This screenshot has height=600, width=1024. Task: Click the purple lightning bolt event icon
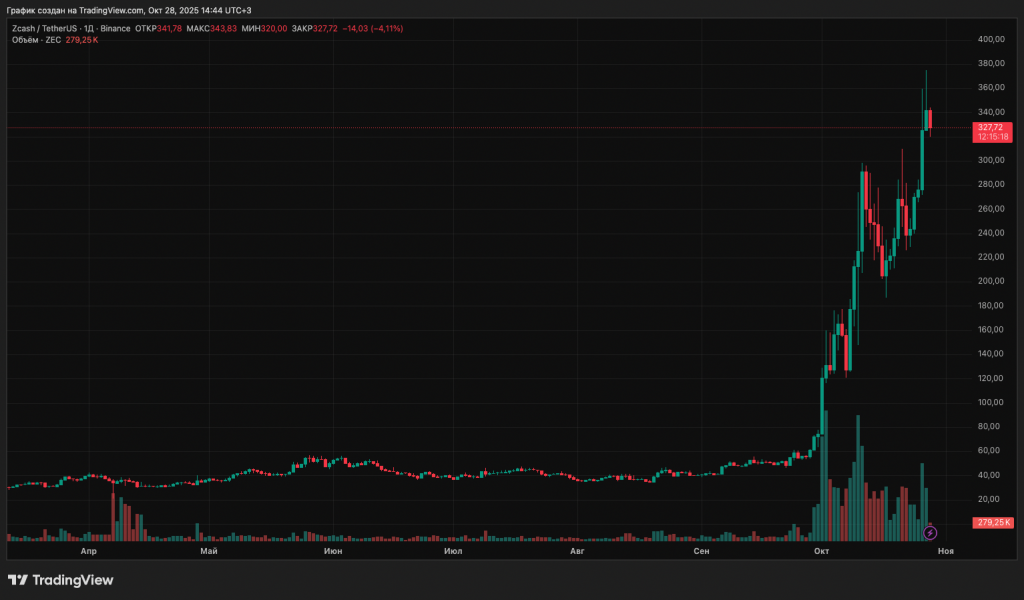(929, 533)
